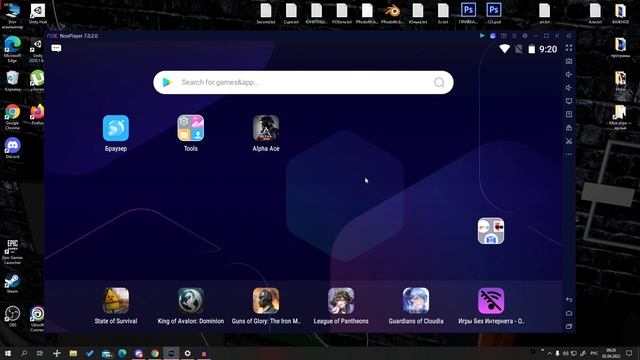Open Discord desktop shortcut
Viewport: 640px width, 360px height.
tap(12, 148)
